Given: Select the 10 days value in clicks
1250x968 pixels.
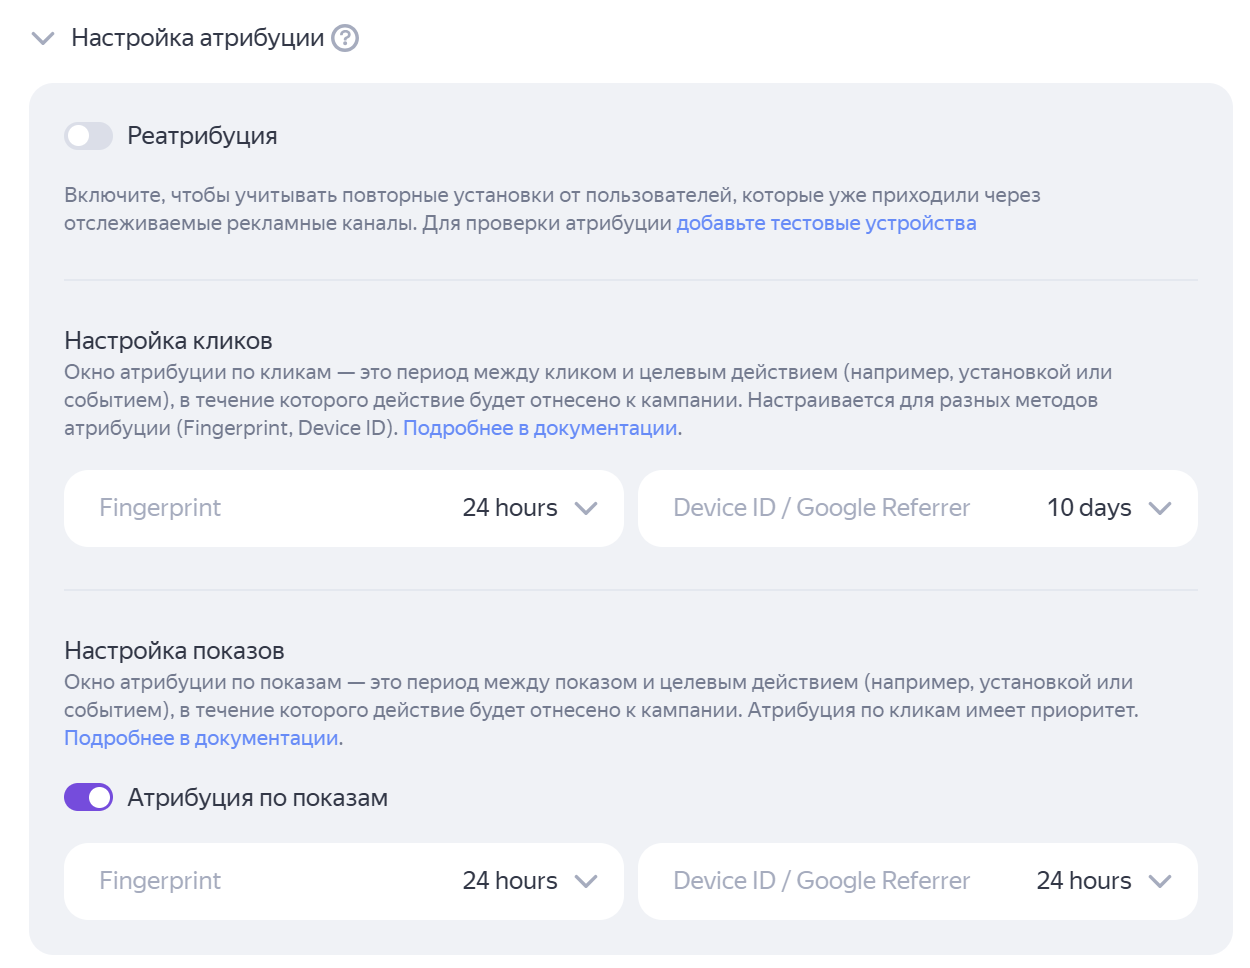Looking at the screenshot, I should 1089,508.
